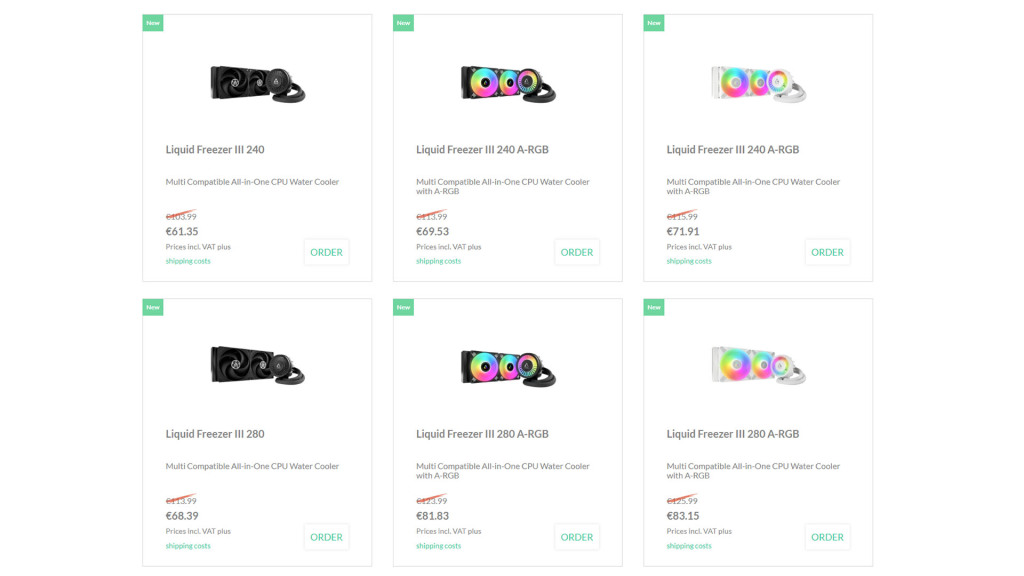This screenshot has height=576, width=1024.
Task: Click the non-RGB Liquid Freezer III 280 image
Action: click(x=257, y=367)
